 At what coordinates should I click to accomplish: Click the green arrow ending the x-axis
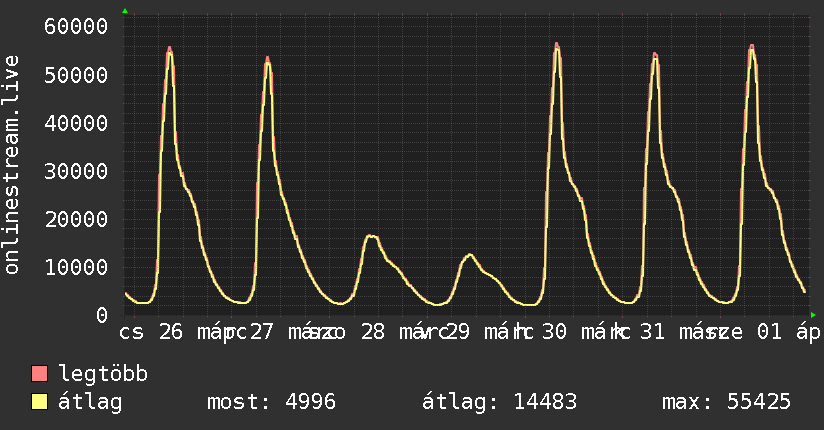tap(813, 315)
